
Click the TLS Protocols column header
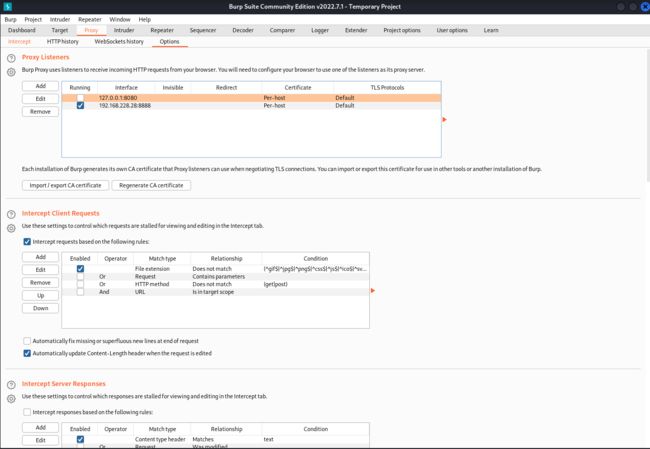387,87
